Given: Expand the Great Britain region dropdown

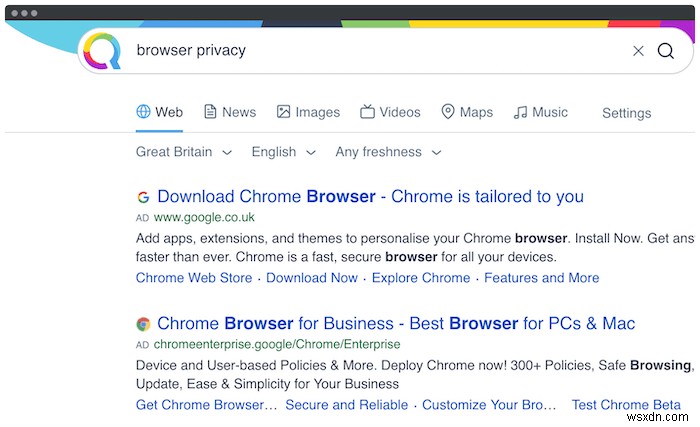Looking at the screenshot, I should tap(184, 152).
